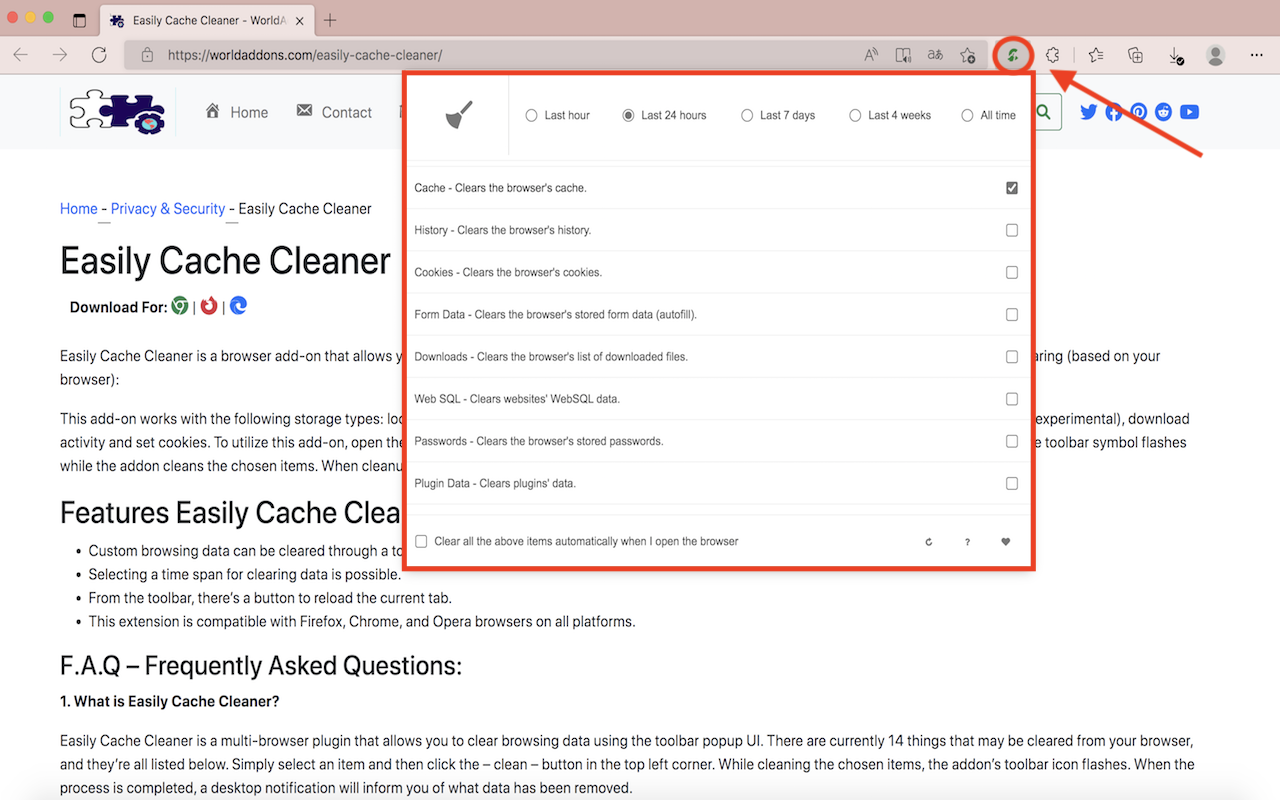Click the WorldAddons puzzle logo

pyautogui.click(x=117, y=112)
